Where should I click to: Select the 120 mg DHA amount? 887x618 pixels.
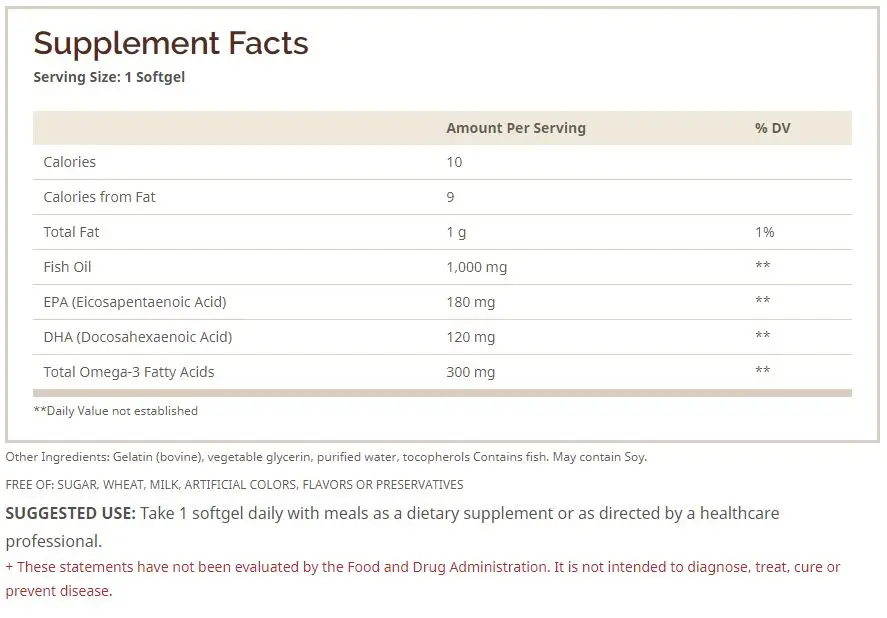pyautogui.click(x=471, y=337)
